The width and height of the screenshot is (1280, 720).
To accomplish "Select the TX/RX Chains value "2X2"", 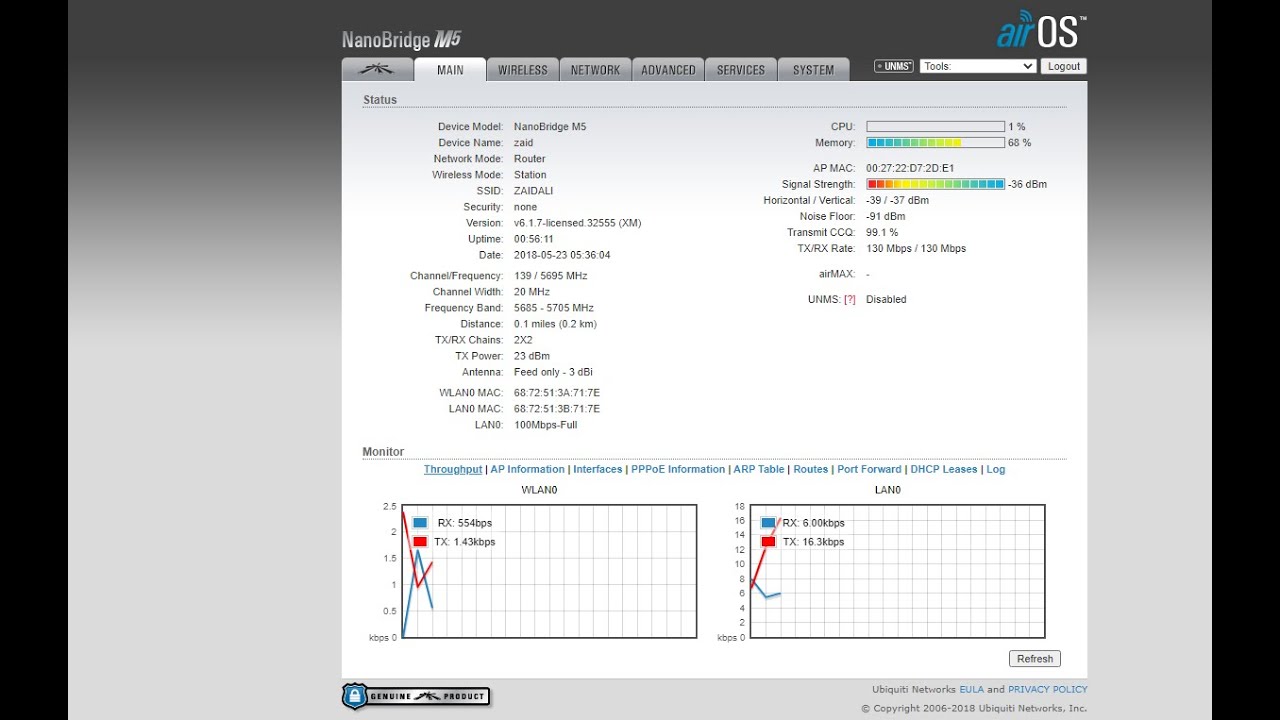I will [523, 340].
